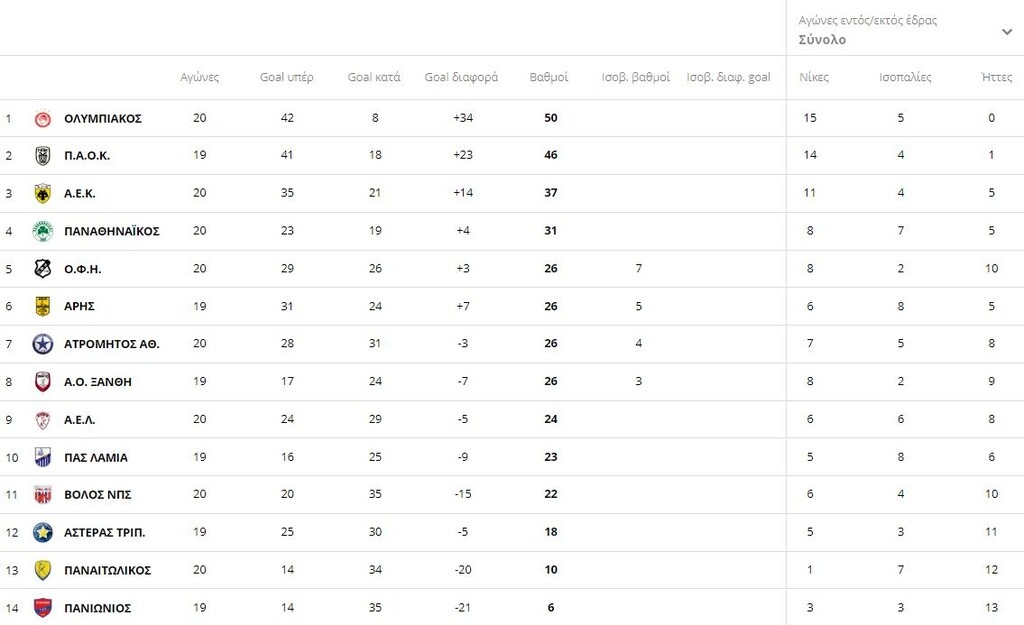The height and width of the screenshot is (625, 1024).
Task: Click the P.A.O.K. team crest icon
Action: click(42, 156)
